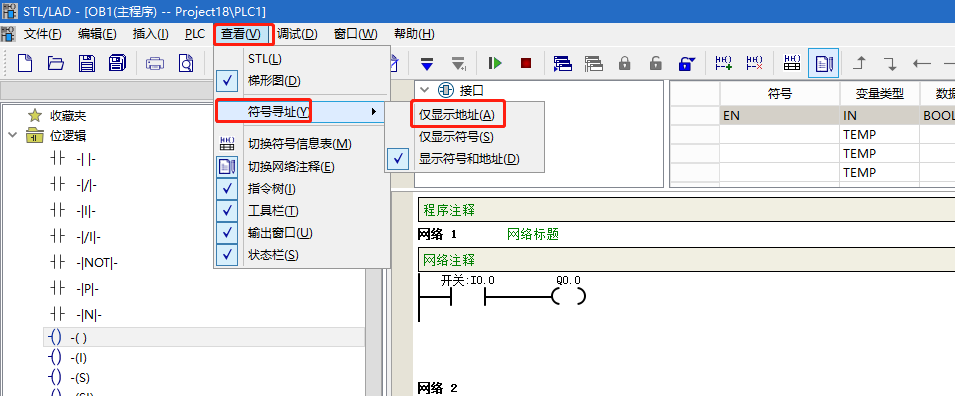955x396 pixels.
Task: Choose 切换符号信息表(M) menu entry
Action: (x=301, y=144)
